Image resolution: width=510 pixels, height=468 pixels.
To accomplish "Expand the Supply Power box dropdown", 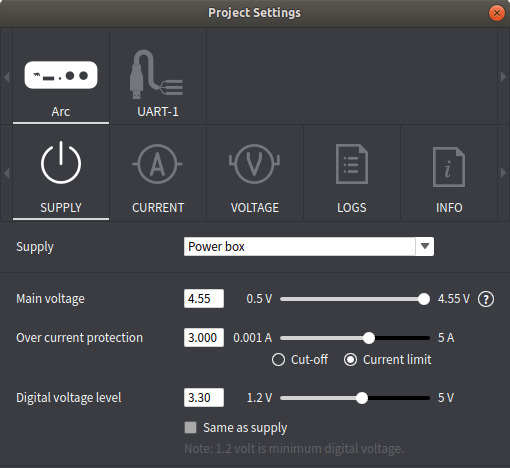I will (425, 246).
